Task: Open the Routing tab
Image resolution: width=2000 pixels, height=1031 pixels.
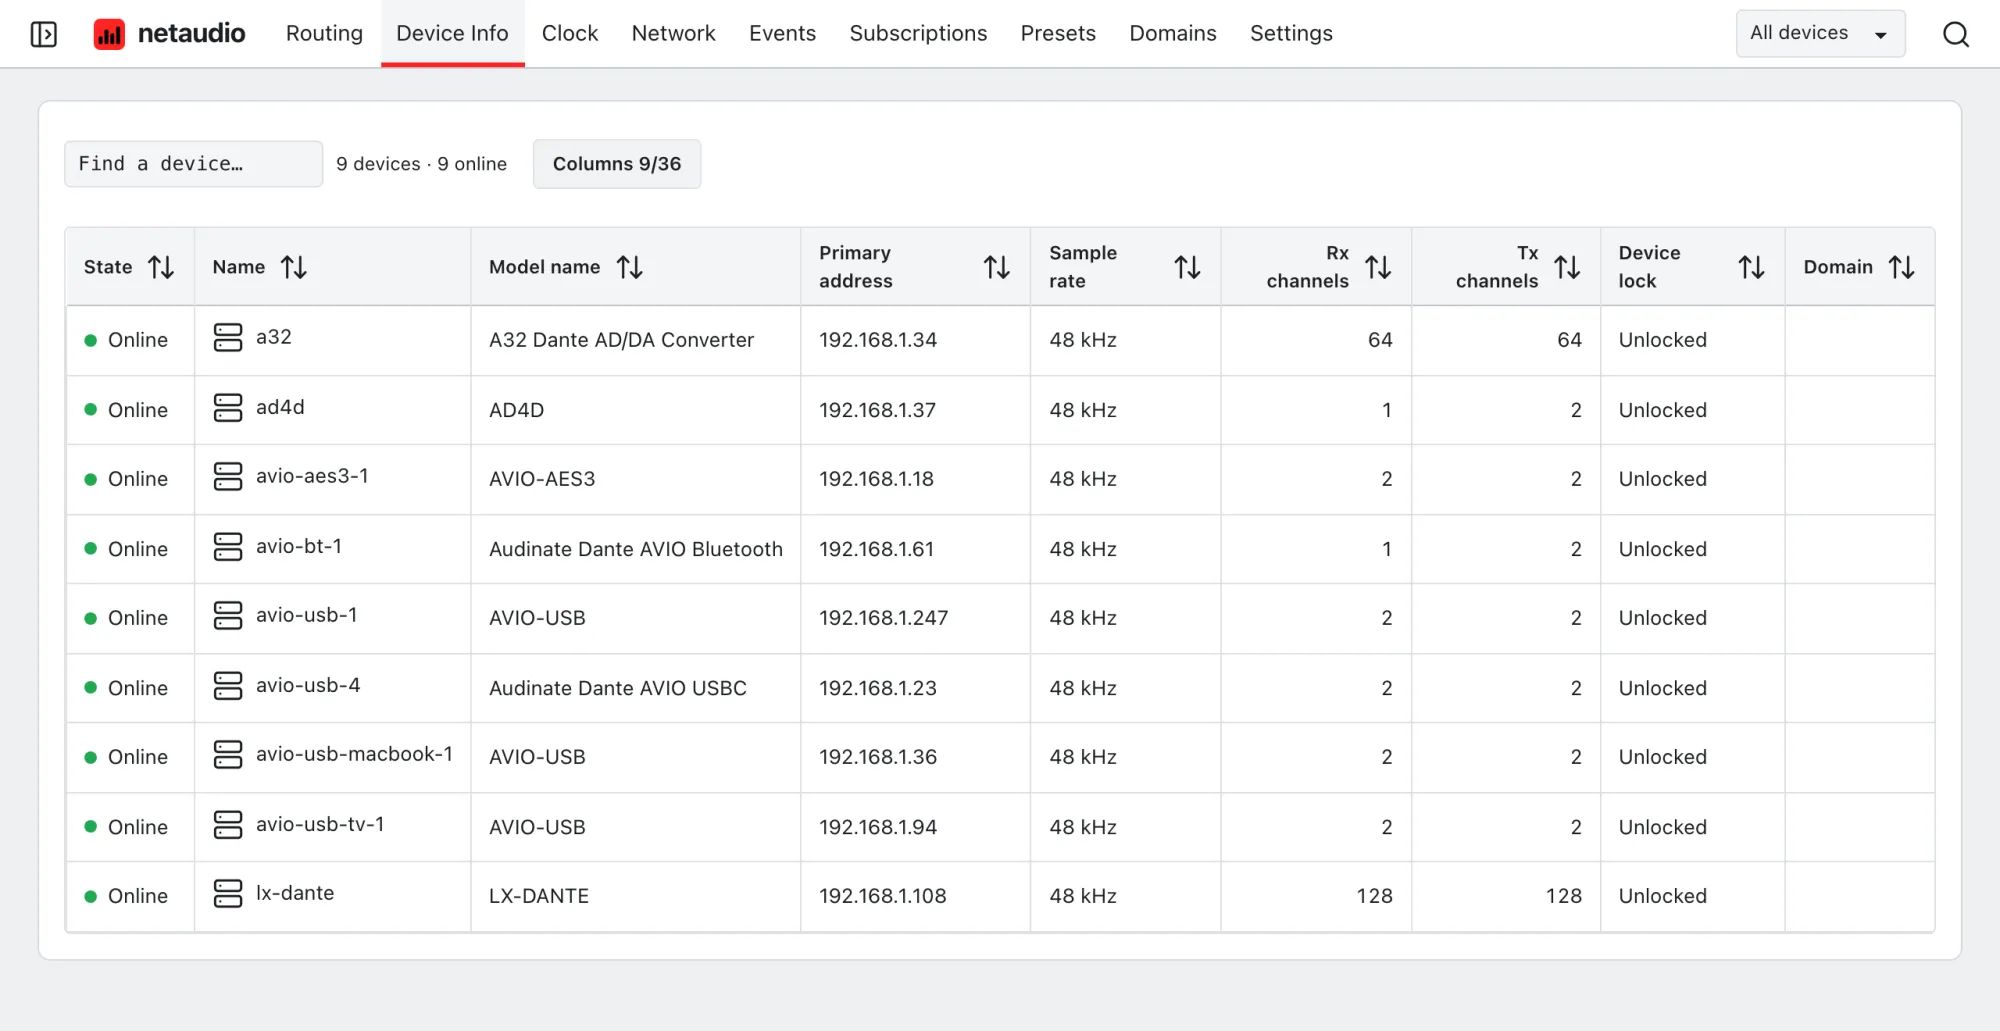Action: [x=324, y=33]
